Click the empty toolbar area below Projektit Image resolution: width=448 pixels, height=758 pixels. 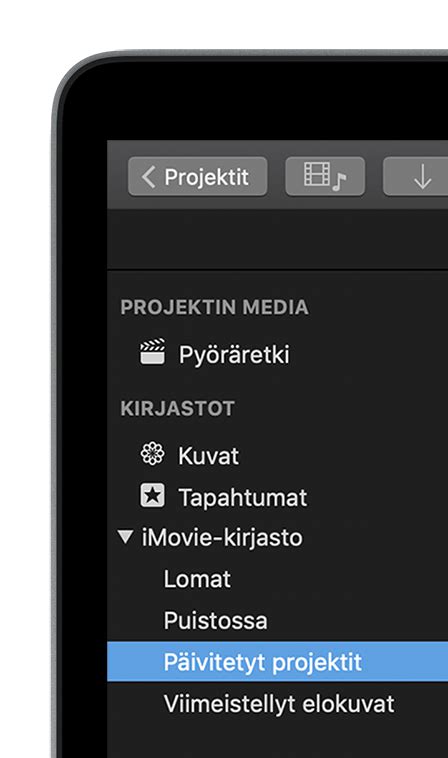click(x=277, y=239)
